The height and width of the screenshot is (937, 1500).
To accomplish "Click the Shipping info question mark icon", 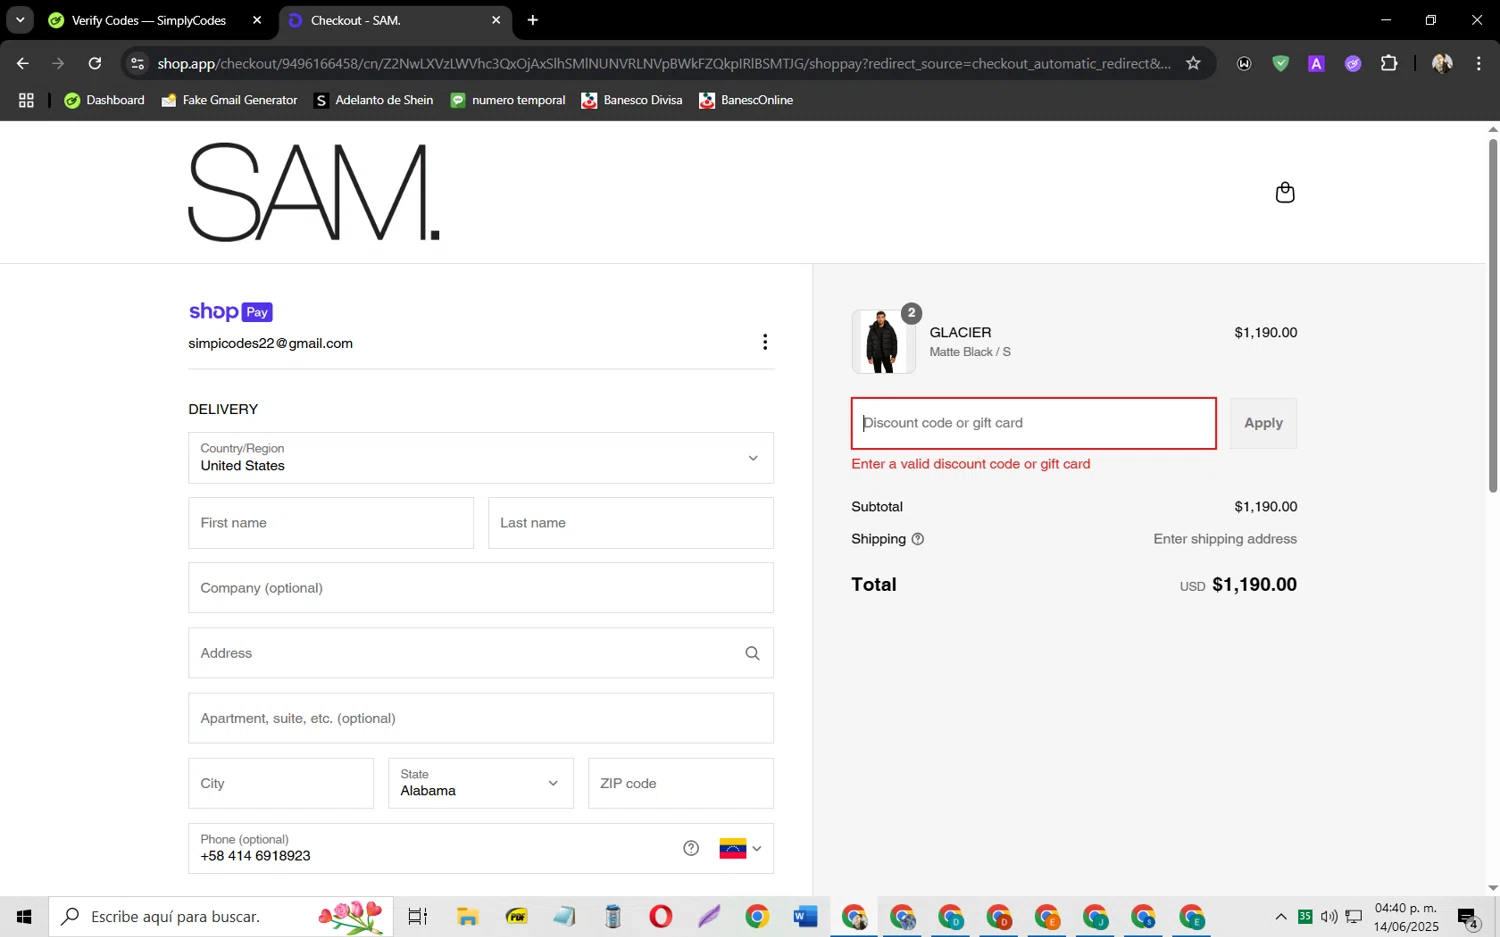I will coord(918,539).
